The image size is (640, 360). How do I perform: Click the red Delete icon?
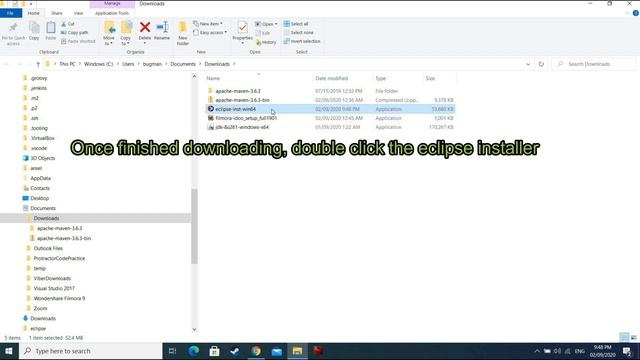145,27
